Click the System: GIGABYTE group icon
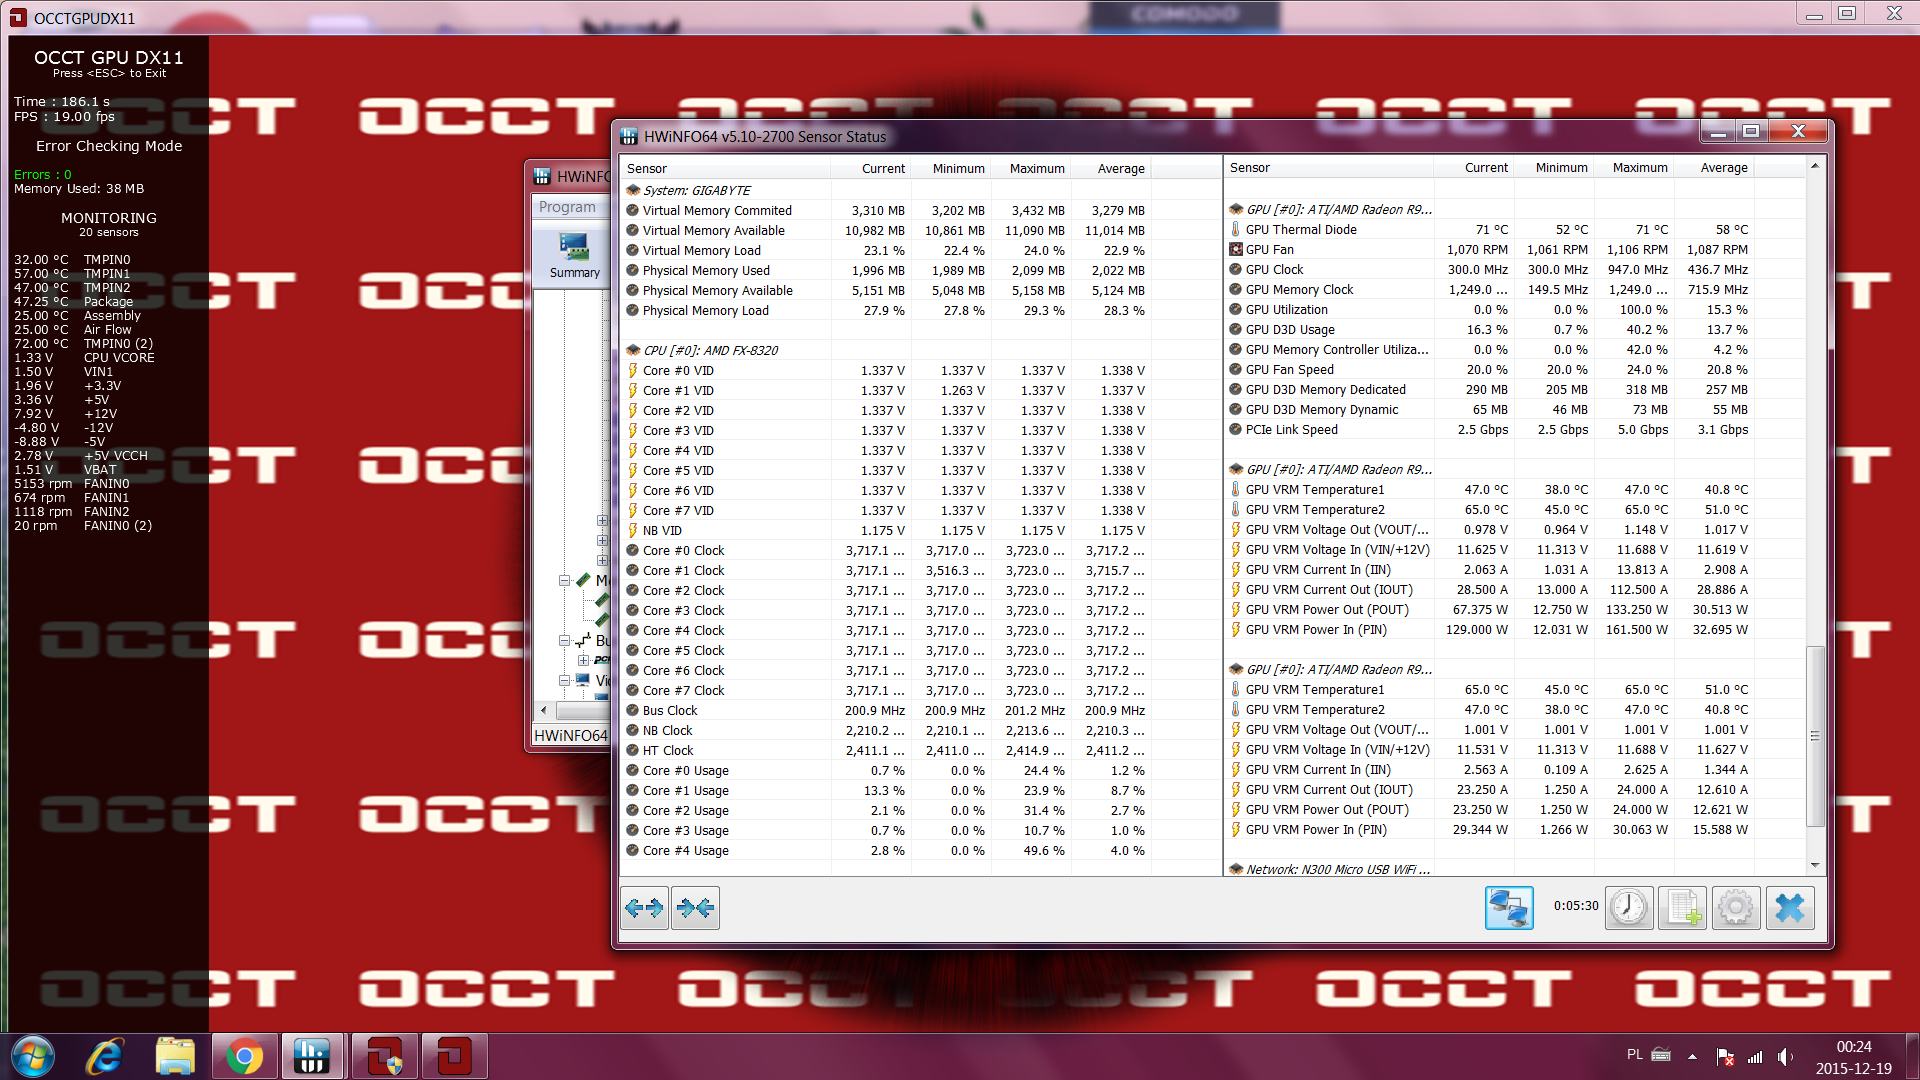 pos(633,190)
